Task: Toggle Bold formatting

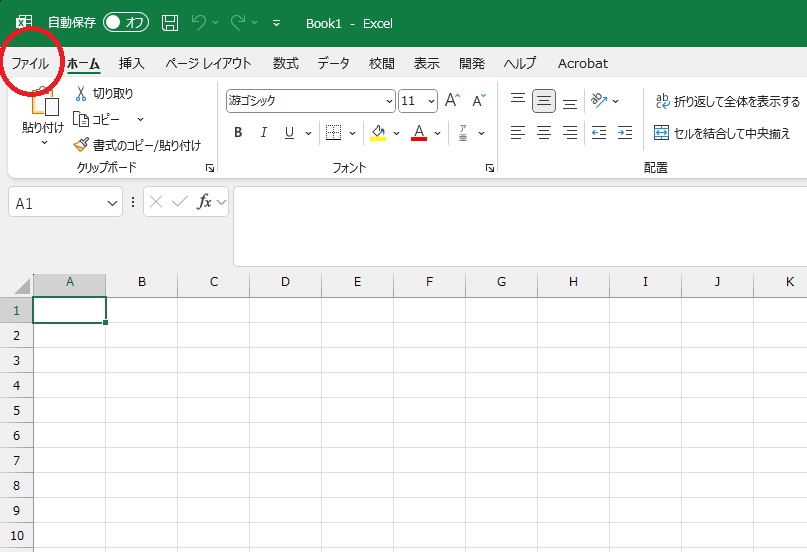Action: [238, 133]
